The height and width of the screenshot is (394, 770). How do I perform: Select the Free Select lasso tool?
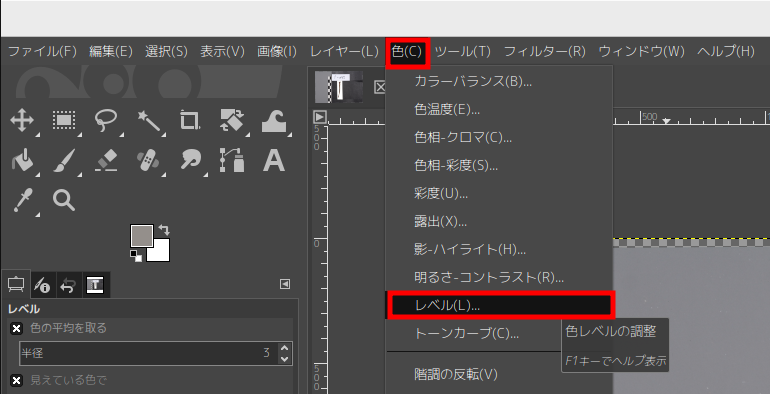click(106, 120)
